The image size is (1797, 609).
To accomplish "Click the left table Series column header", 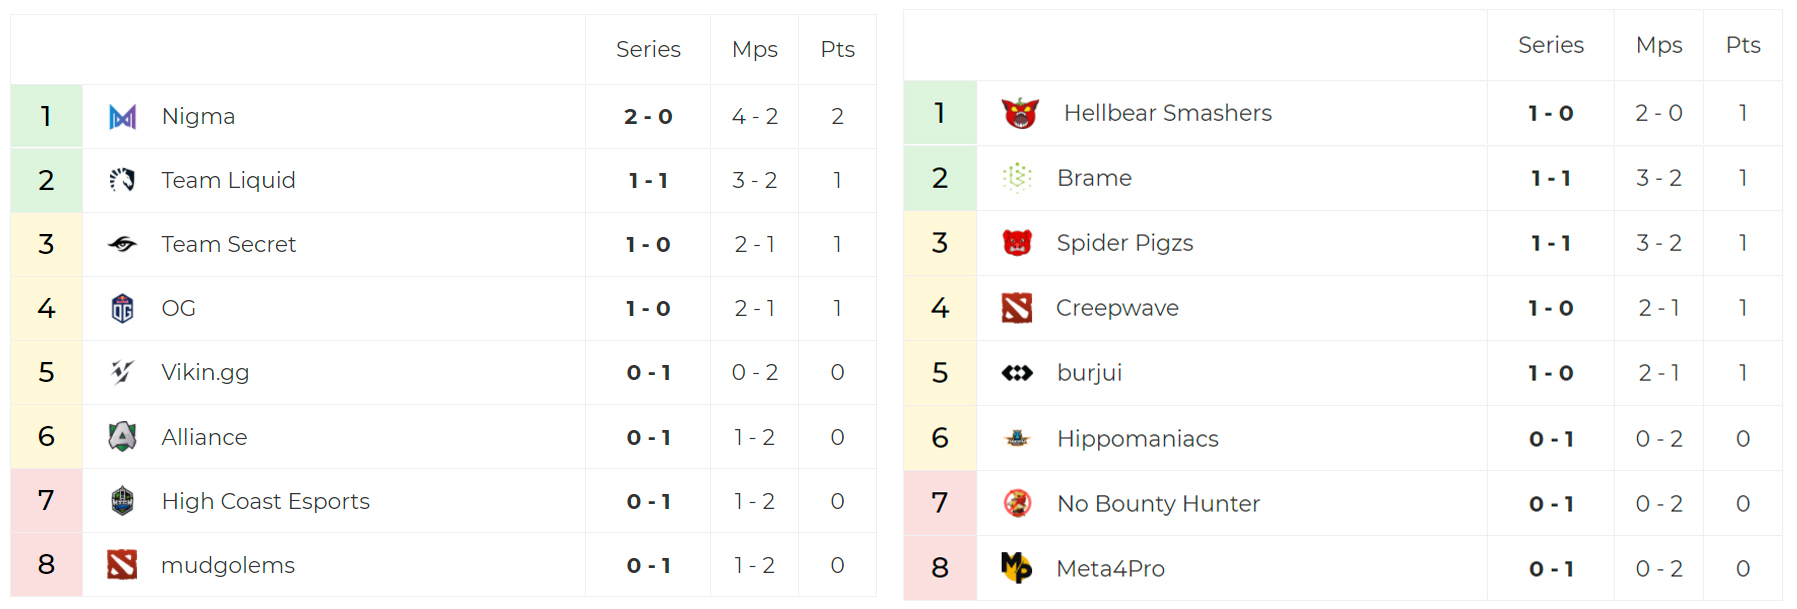I will click(x=648, y=49).
